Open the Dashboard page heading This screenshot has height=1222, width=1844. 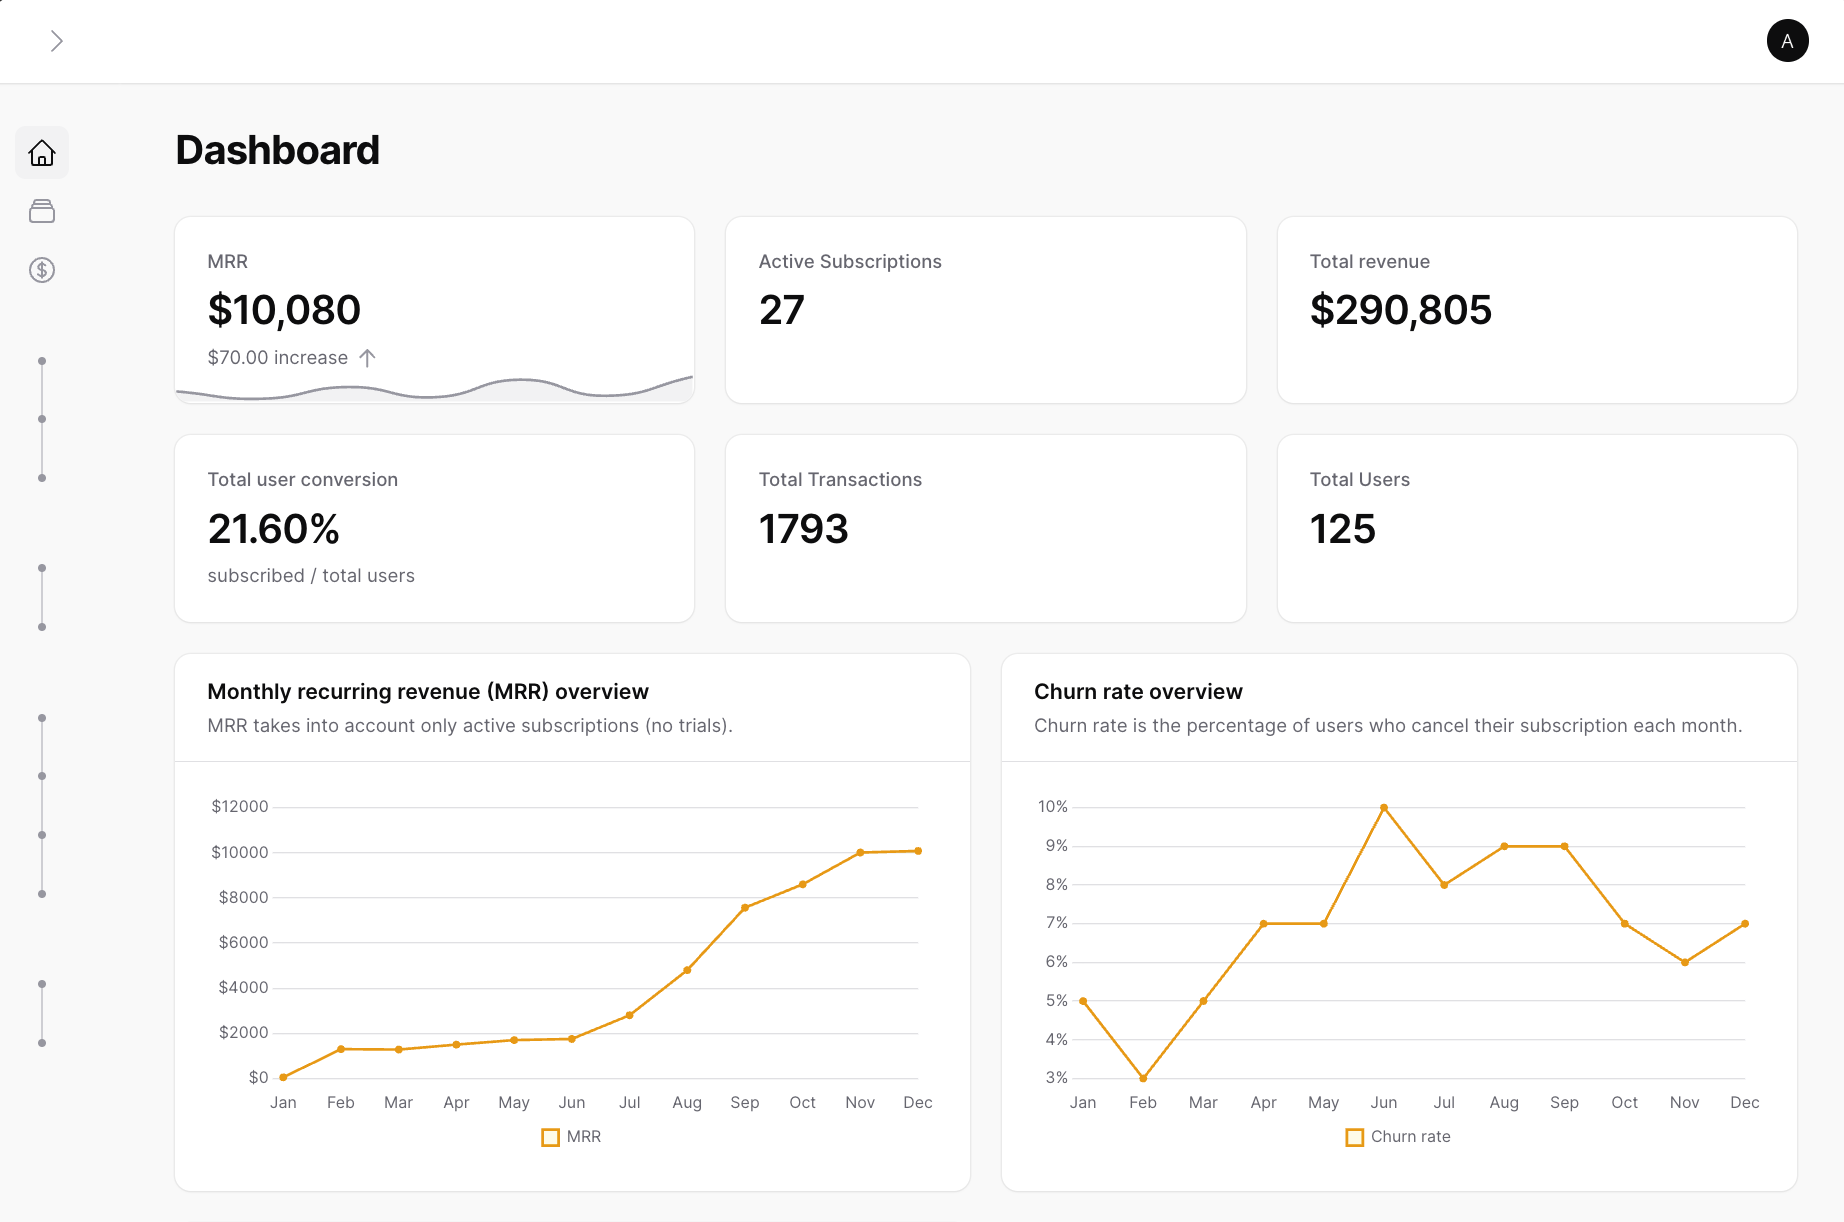pyautogui.click(x=277, y=149)
